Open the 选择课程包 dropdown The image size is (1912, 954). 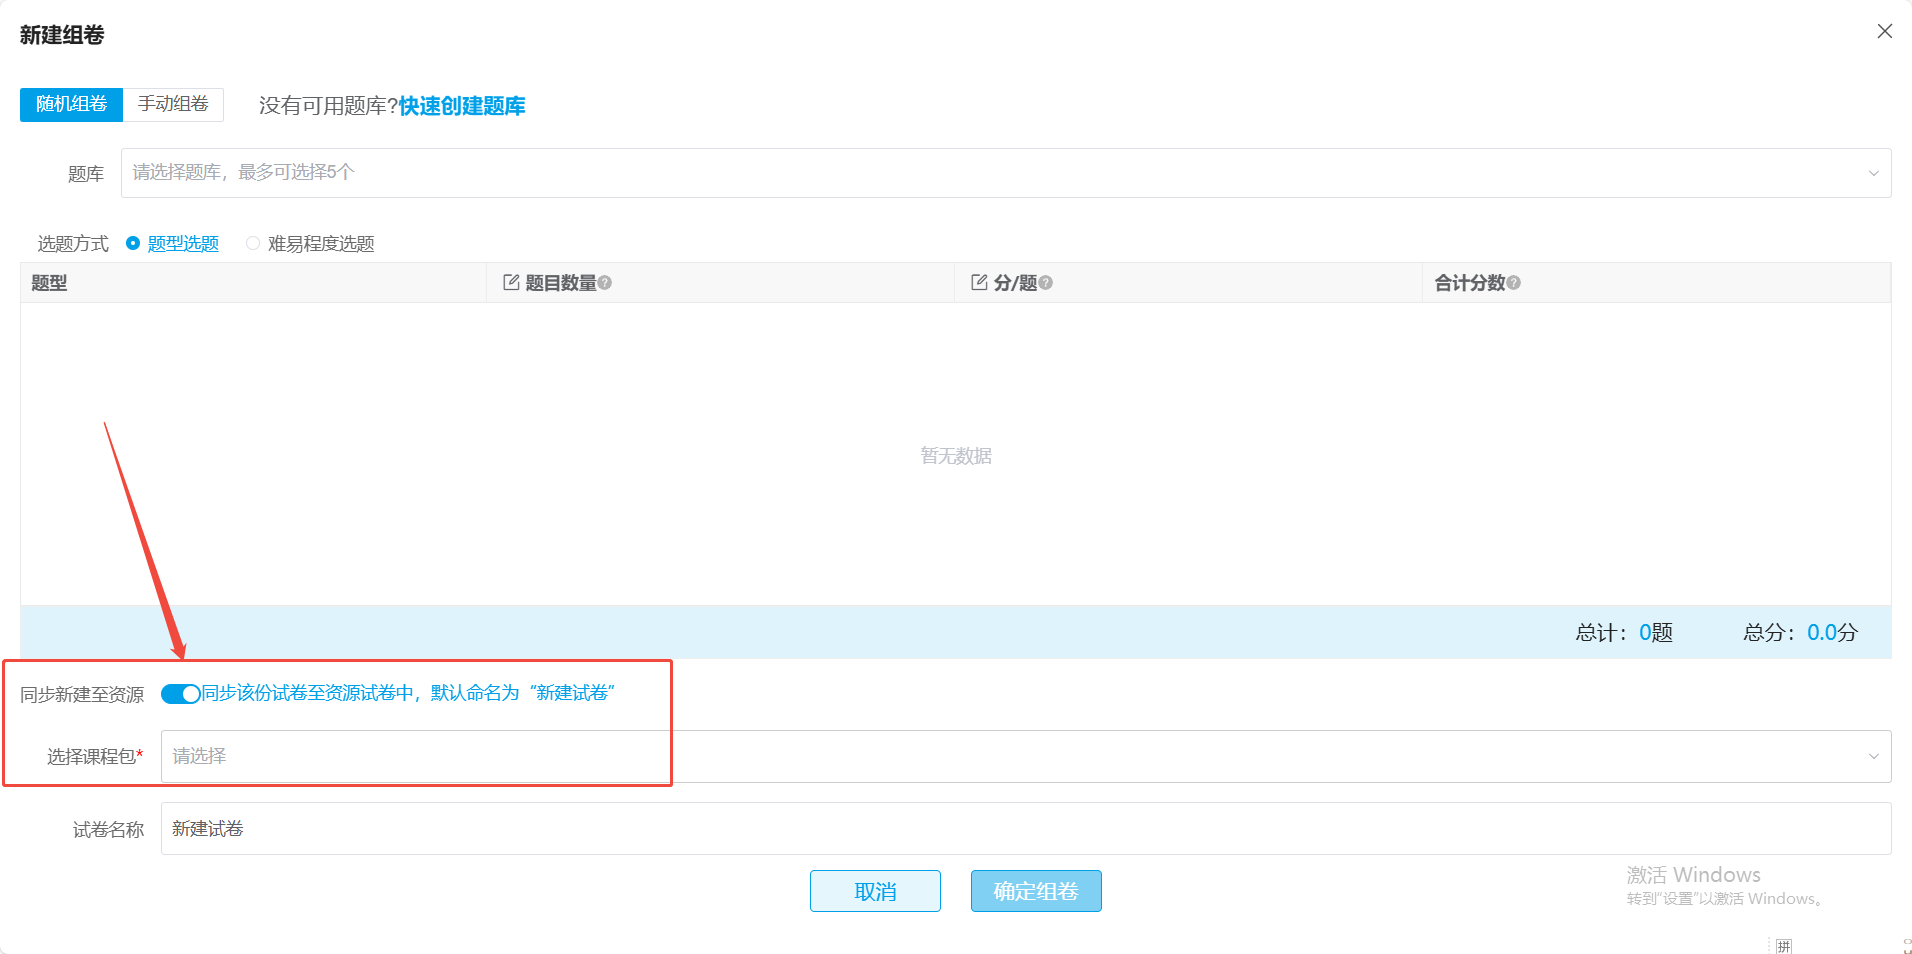point(1026,756)
